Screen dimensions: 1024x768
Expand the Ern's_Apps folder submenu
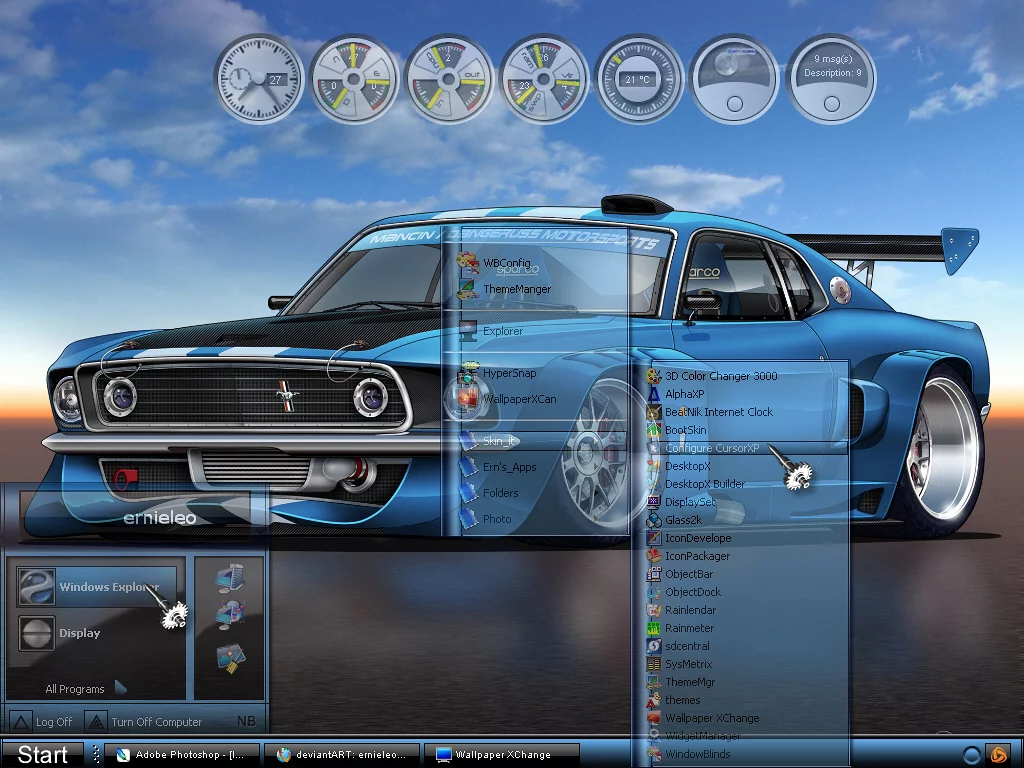point(509,467)
